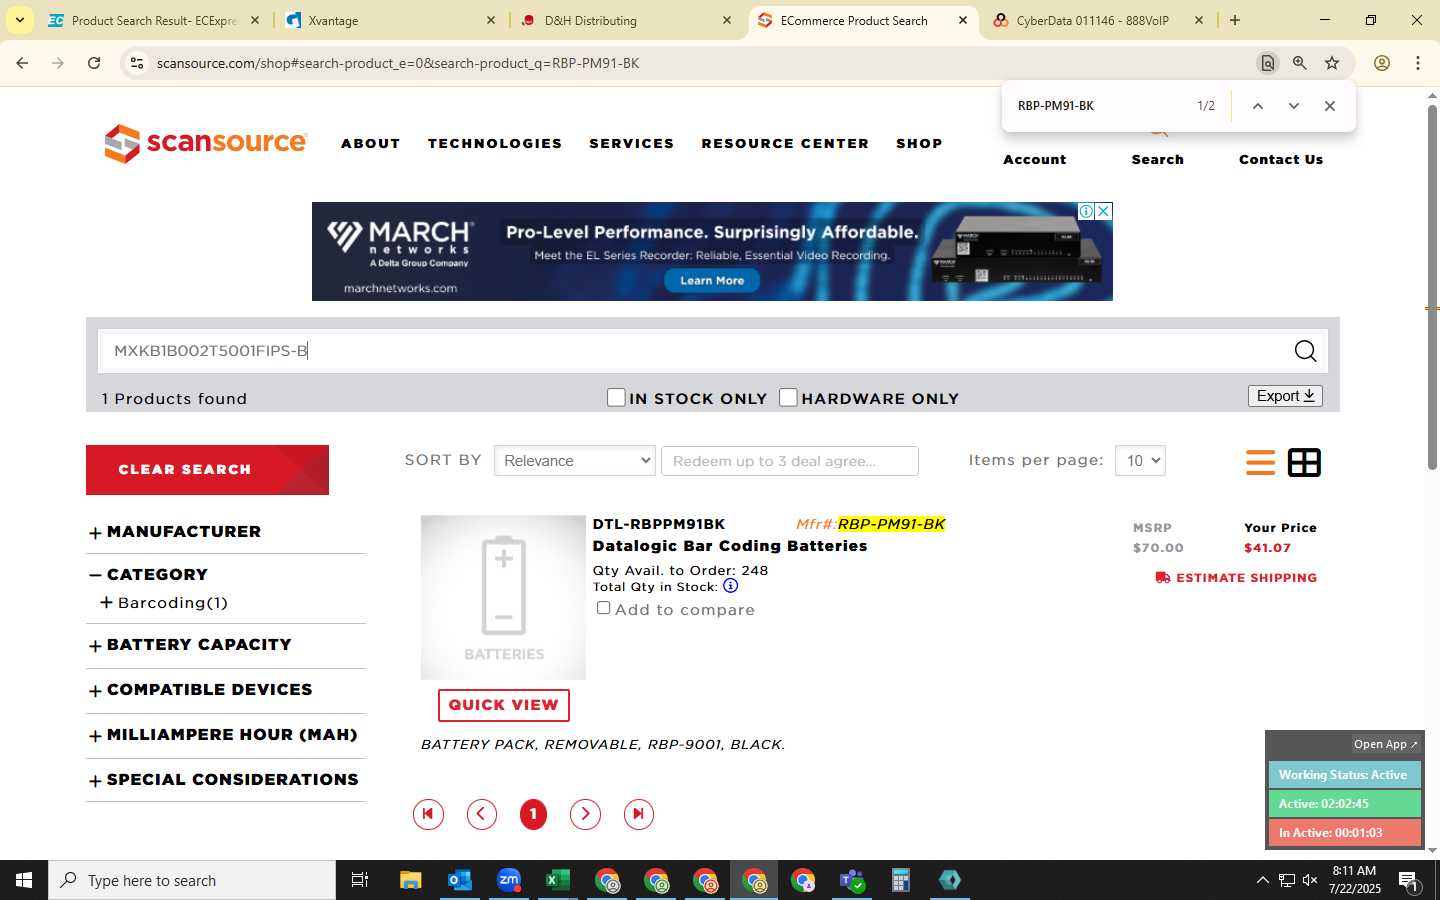Collapse the CATEGORY filter

click(x=95, y=575)
